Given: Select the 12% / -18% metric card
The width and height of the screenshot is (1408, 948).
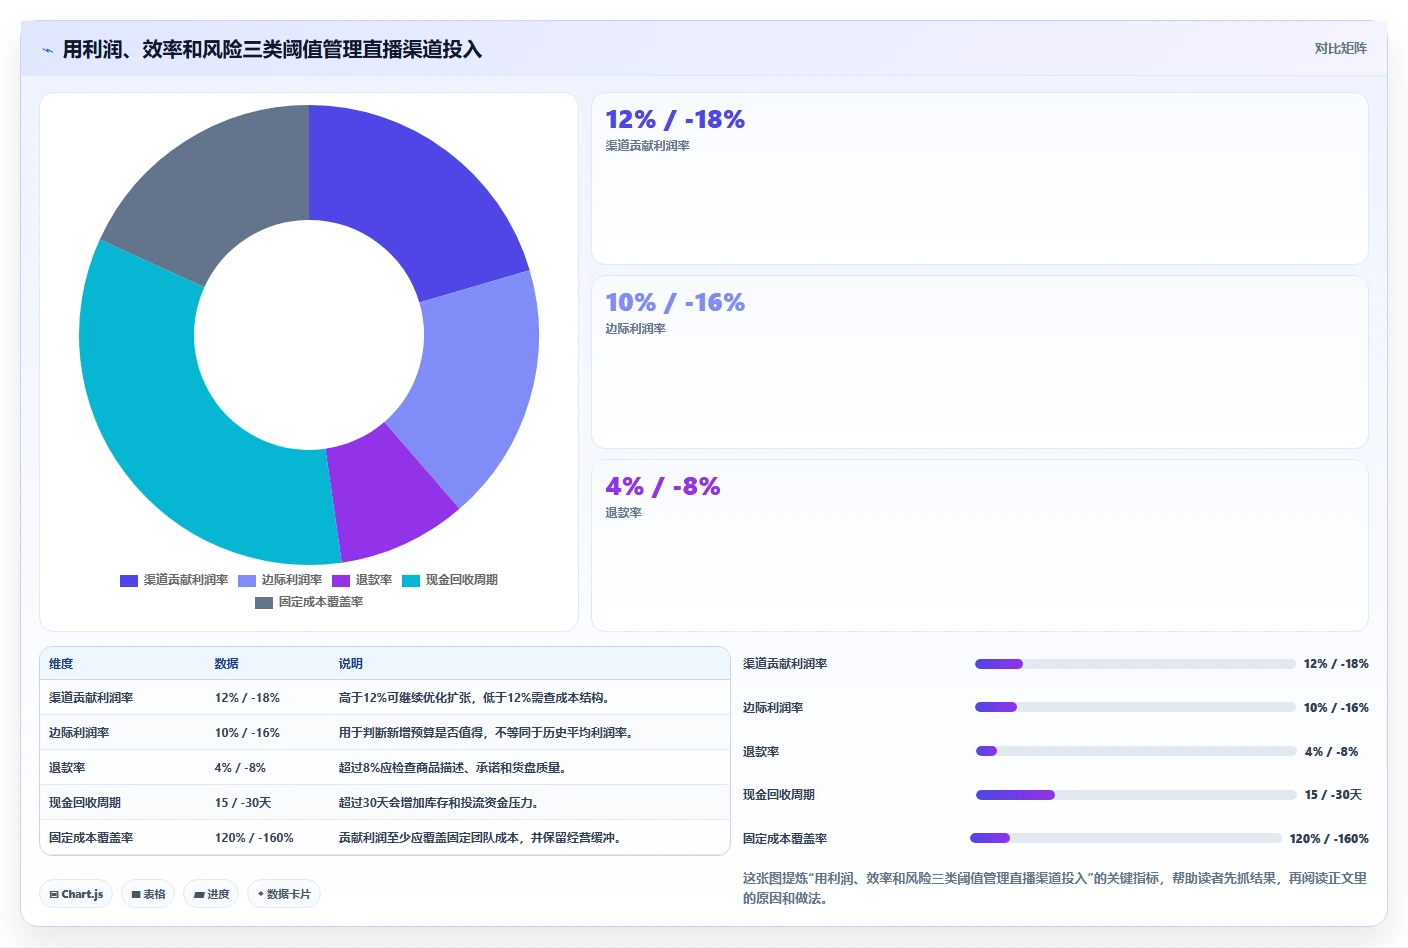Looking at the screenshot, I should point(980,179).
